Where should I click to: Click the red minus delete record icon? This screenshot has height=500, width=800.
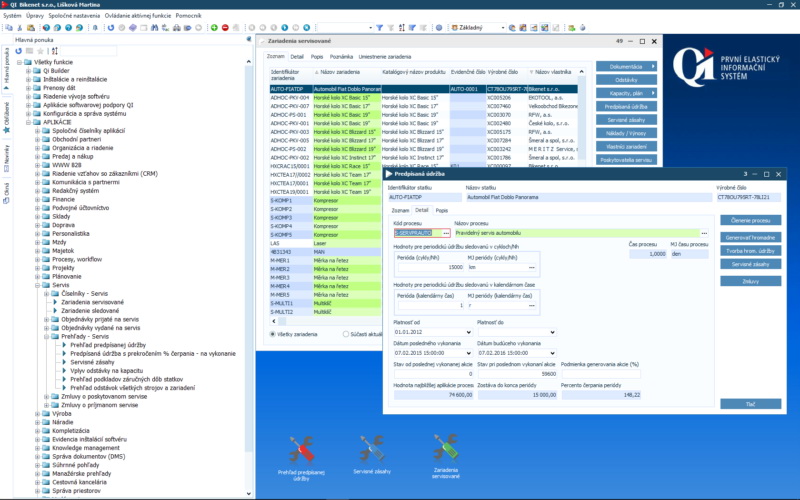coord(225,28)
